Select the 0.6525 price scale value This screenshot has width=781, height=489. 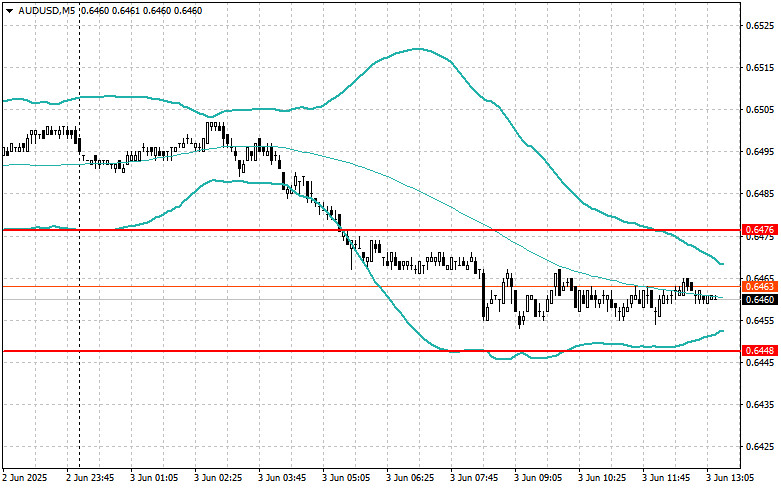coord(760,25)
